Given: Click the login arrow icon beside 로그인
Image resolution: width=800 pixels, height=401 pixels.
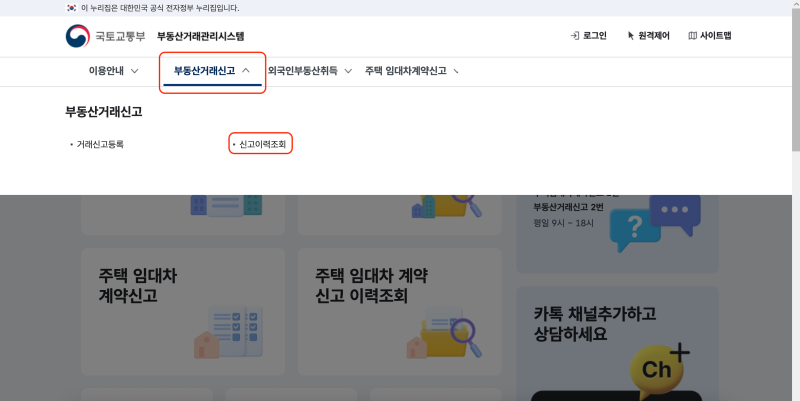Looking at the screenshot, I should coord(574,36).
